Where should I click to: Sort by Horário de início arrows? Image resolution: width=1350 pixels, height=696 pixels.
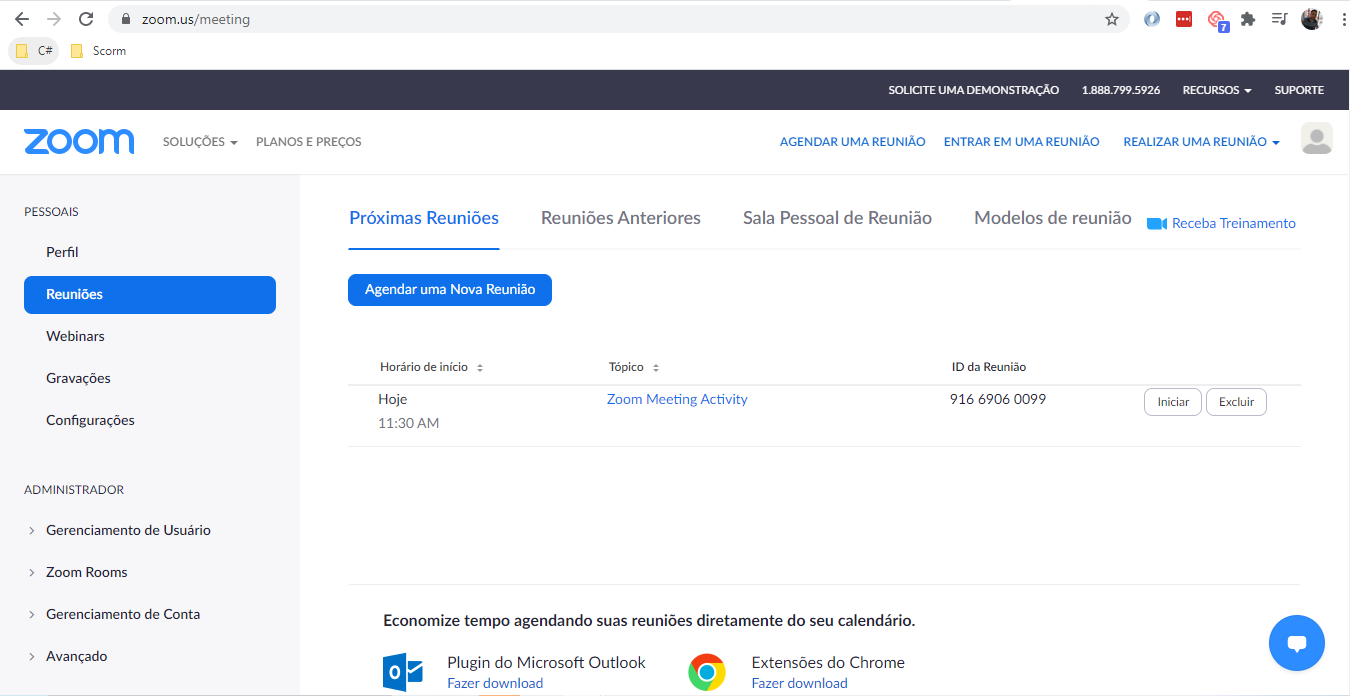coord(480,368)
